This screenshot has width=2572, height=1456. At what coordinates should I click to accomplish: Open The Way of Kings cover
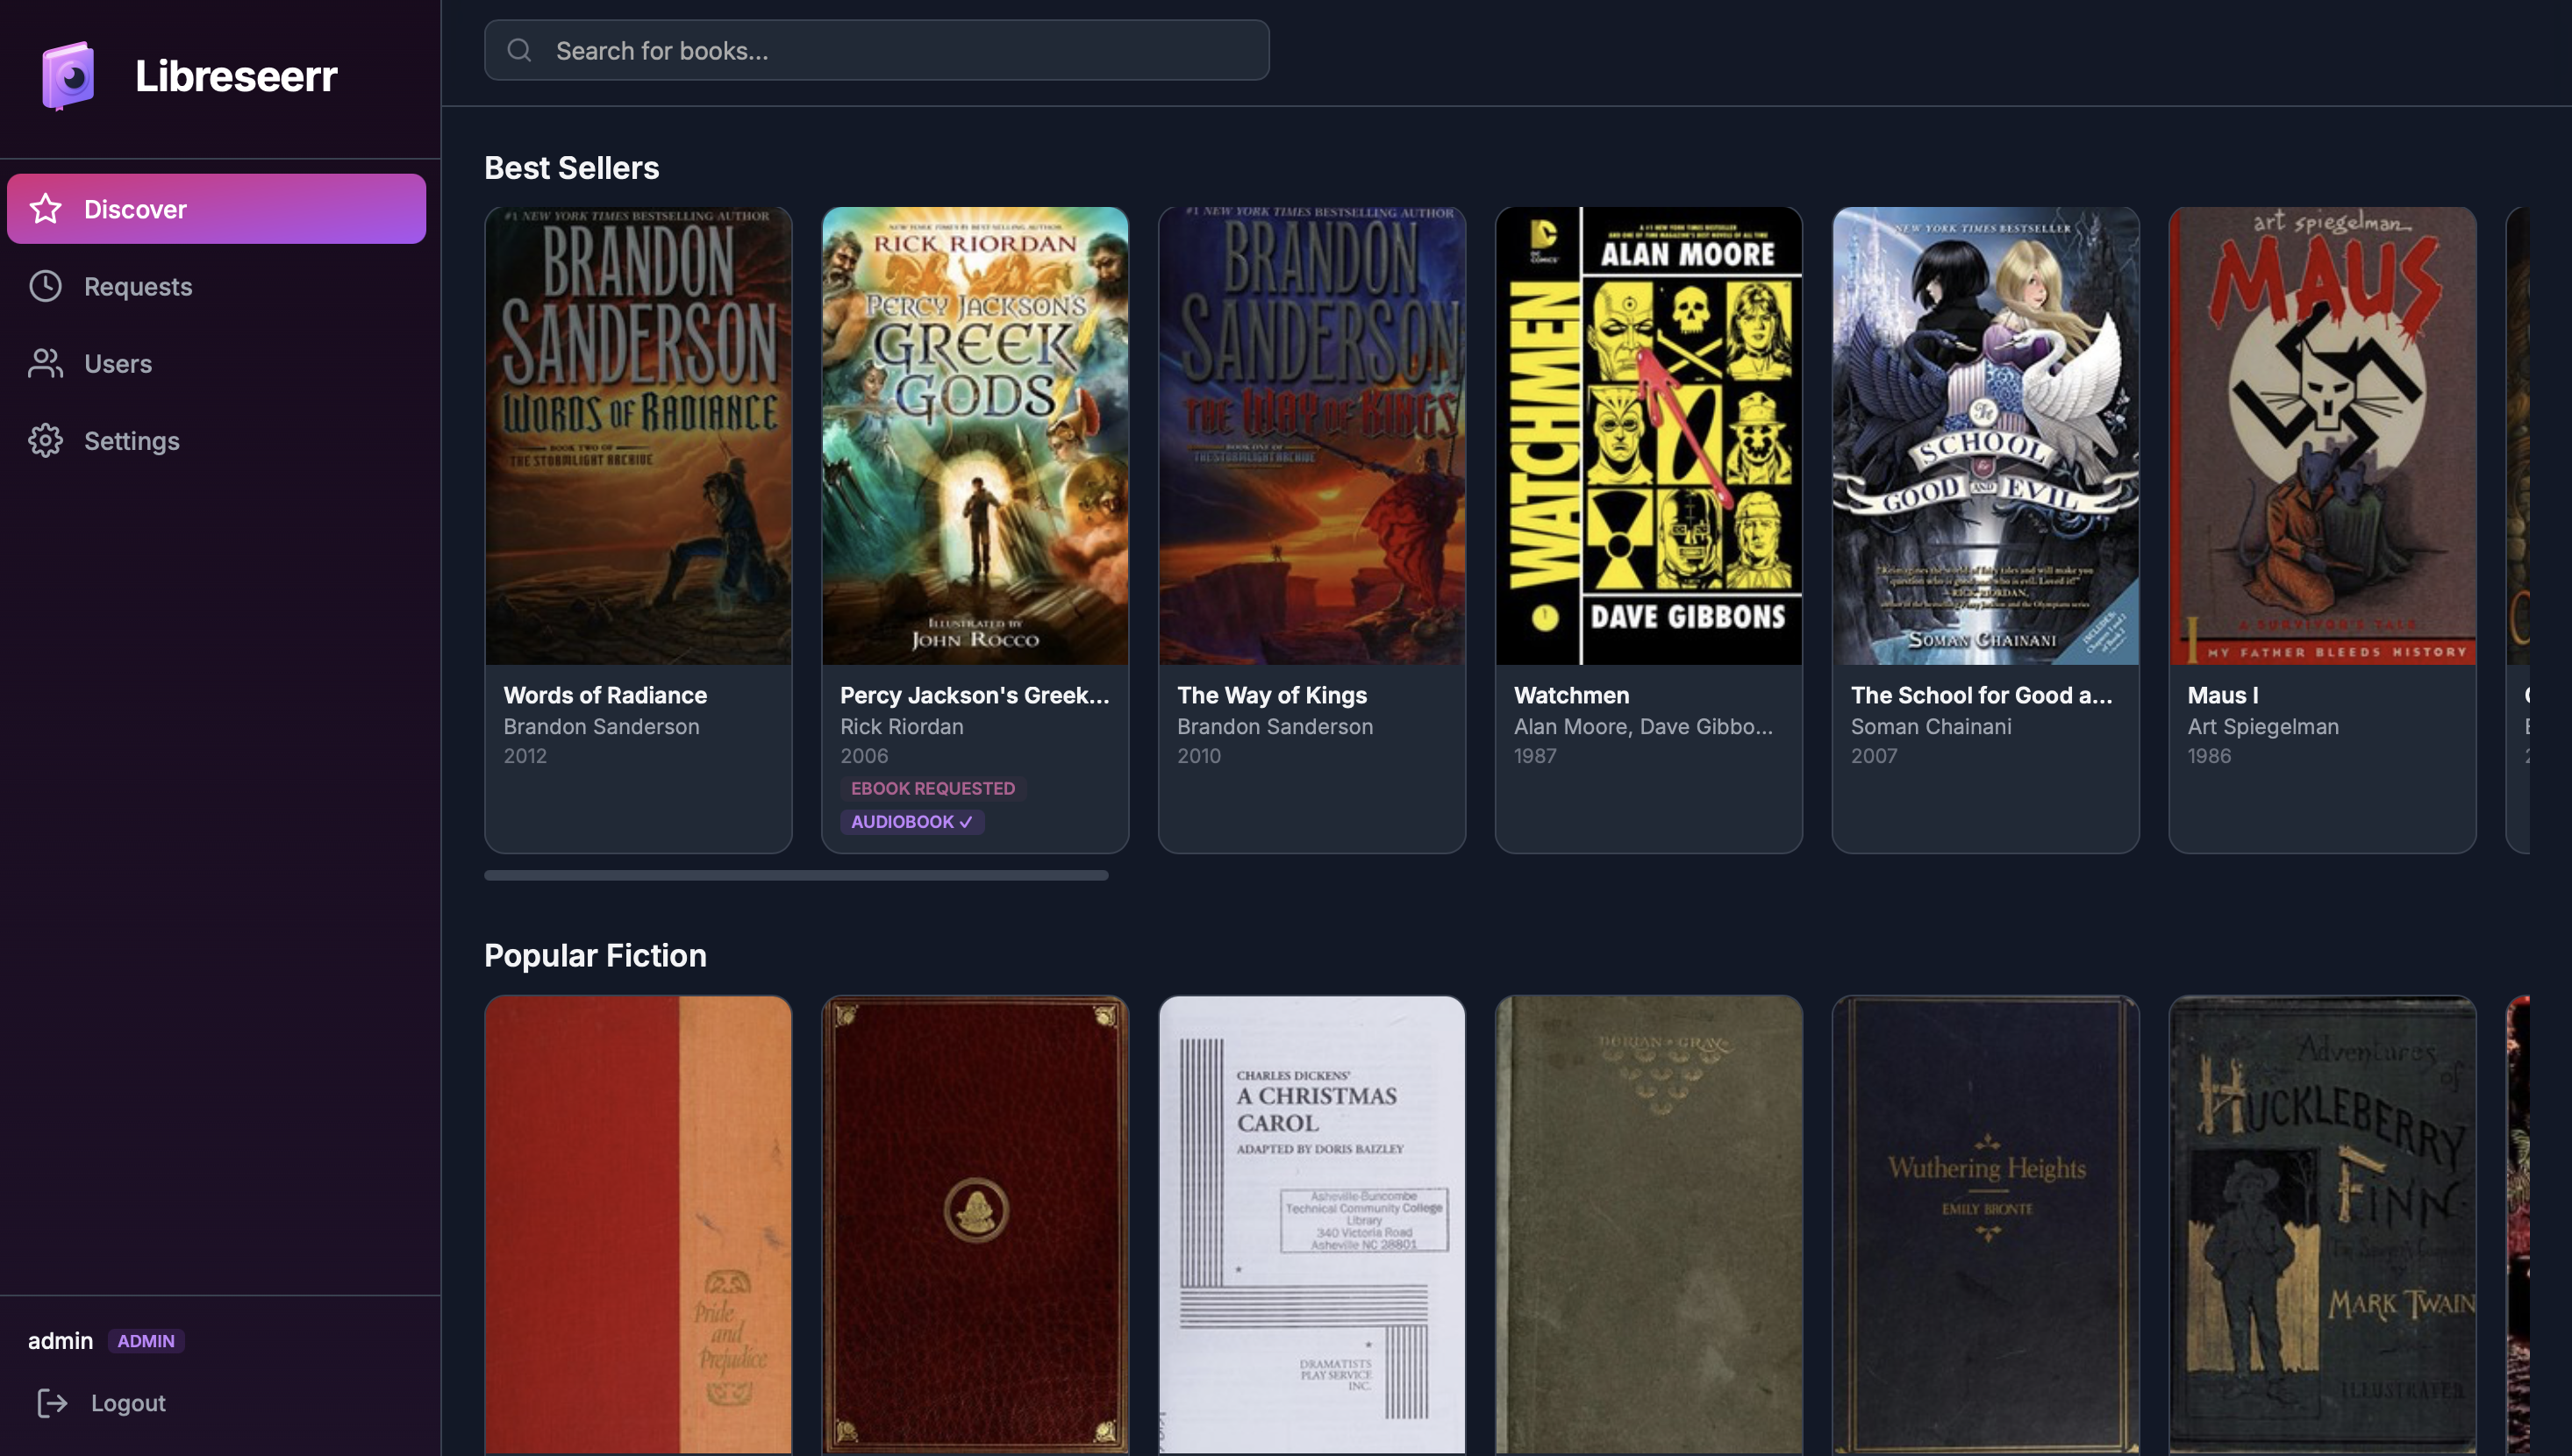tap(1312, 436)
